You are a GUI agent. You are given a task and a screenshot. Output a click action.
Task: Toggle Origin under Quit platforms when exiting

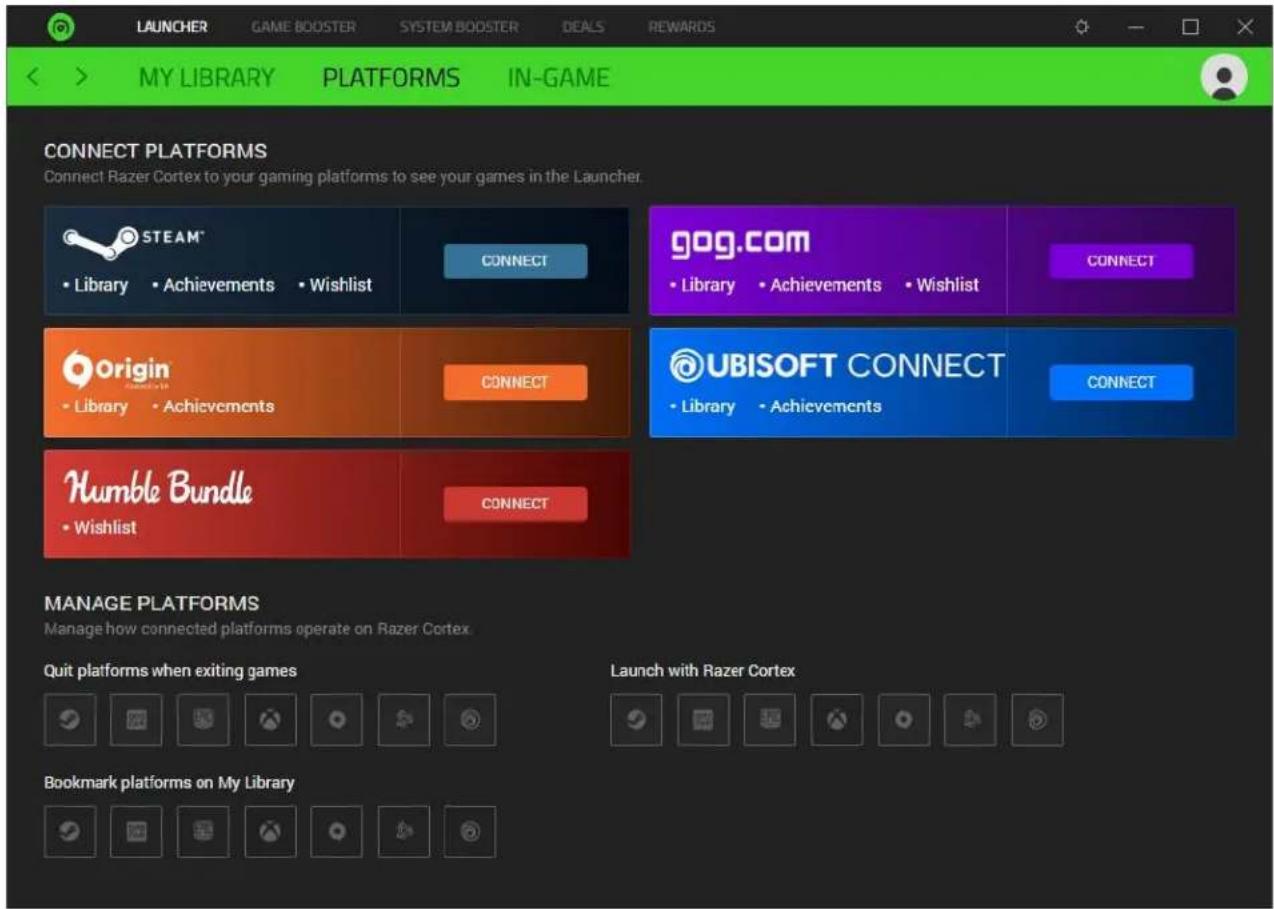click(337, 720)
